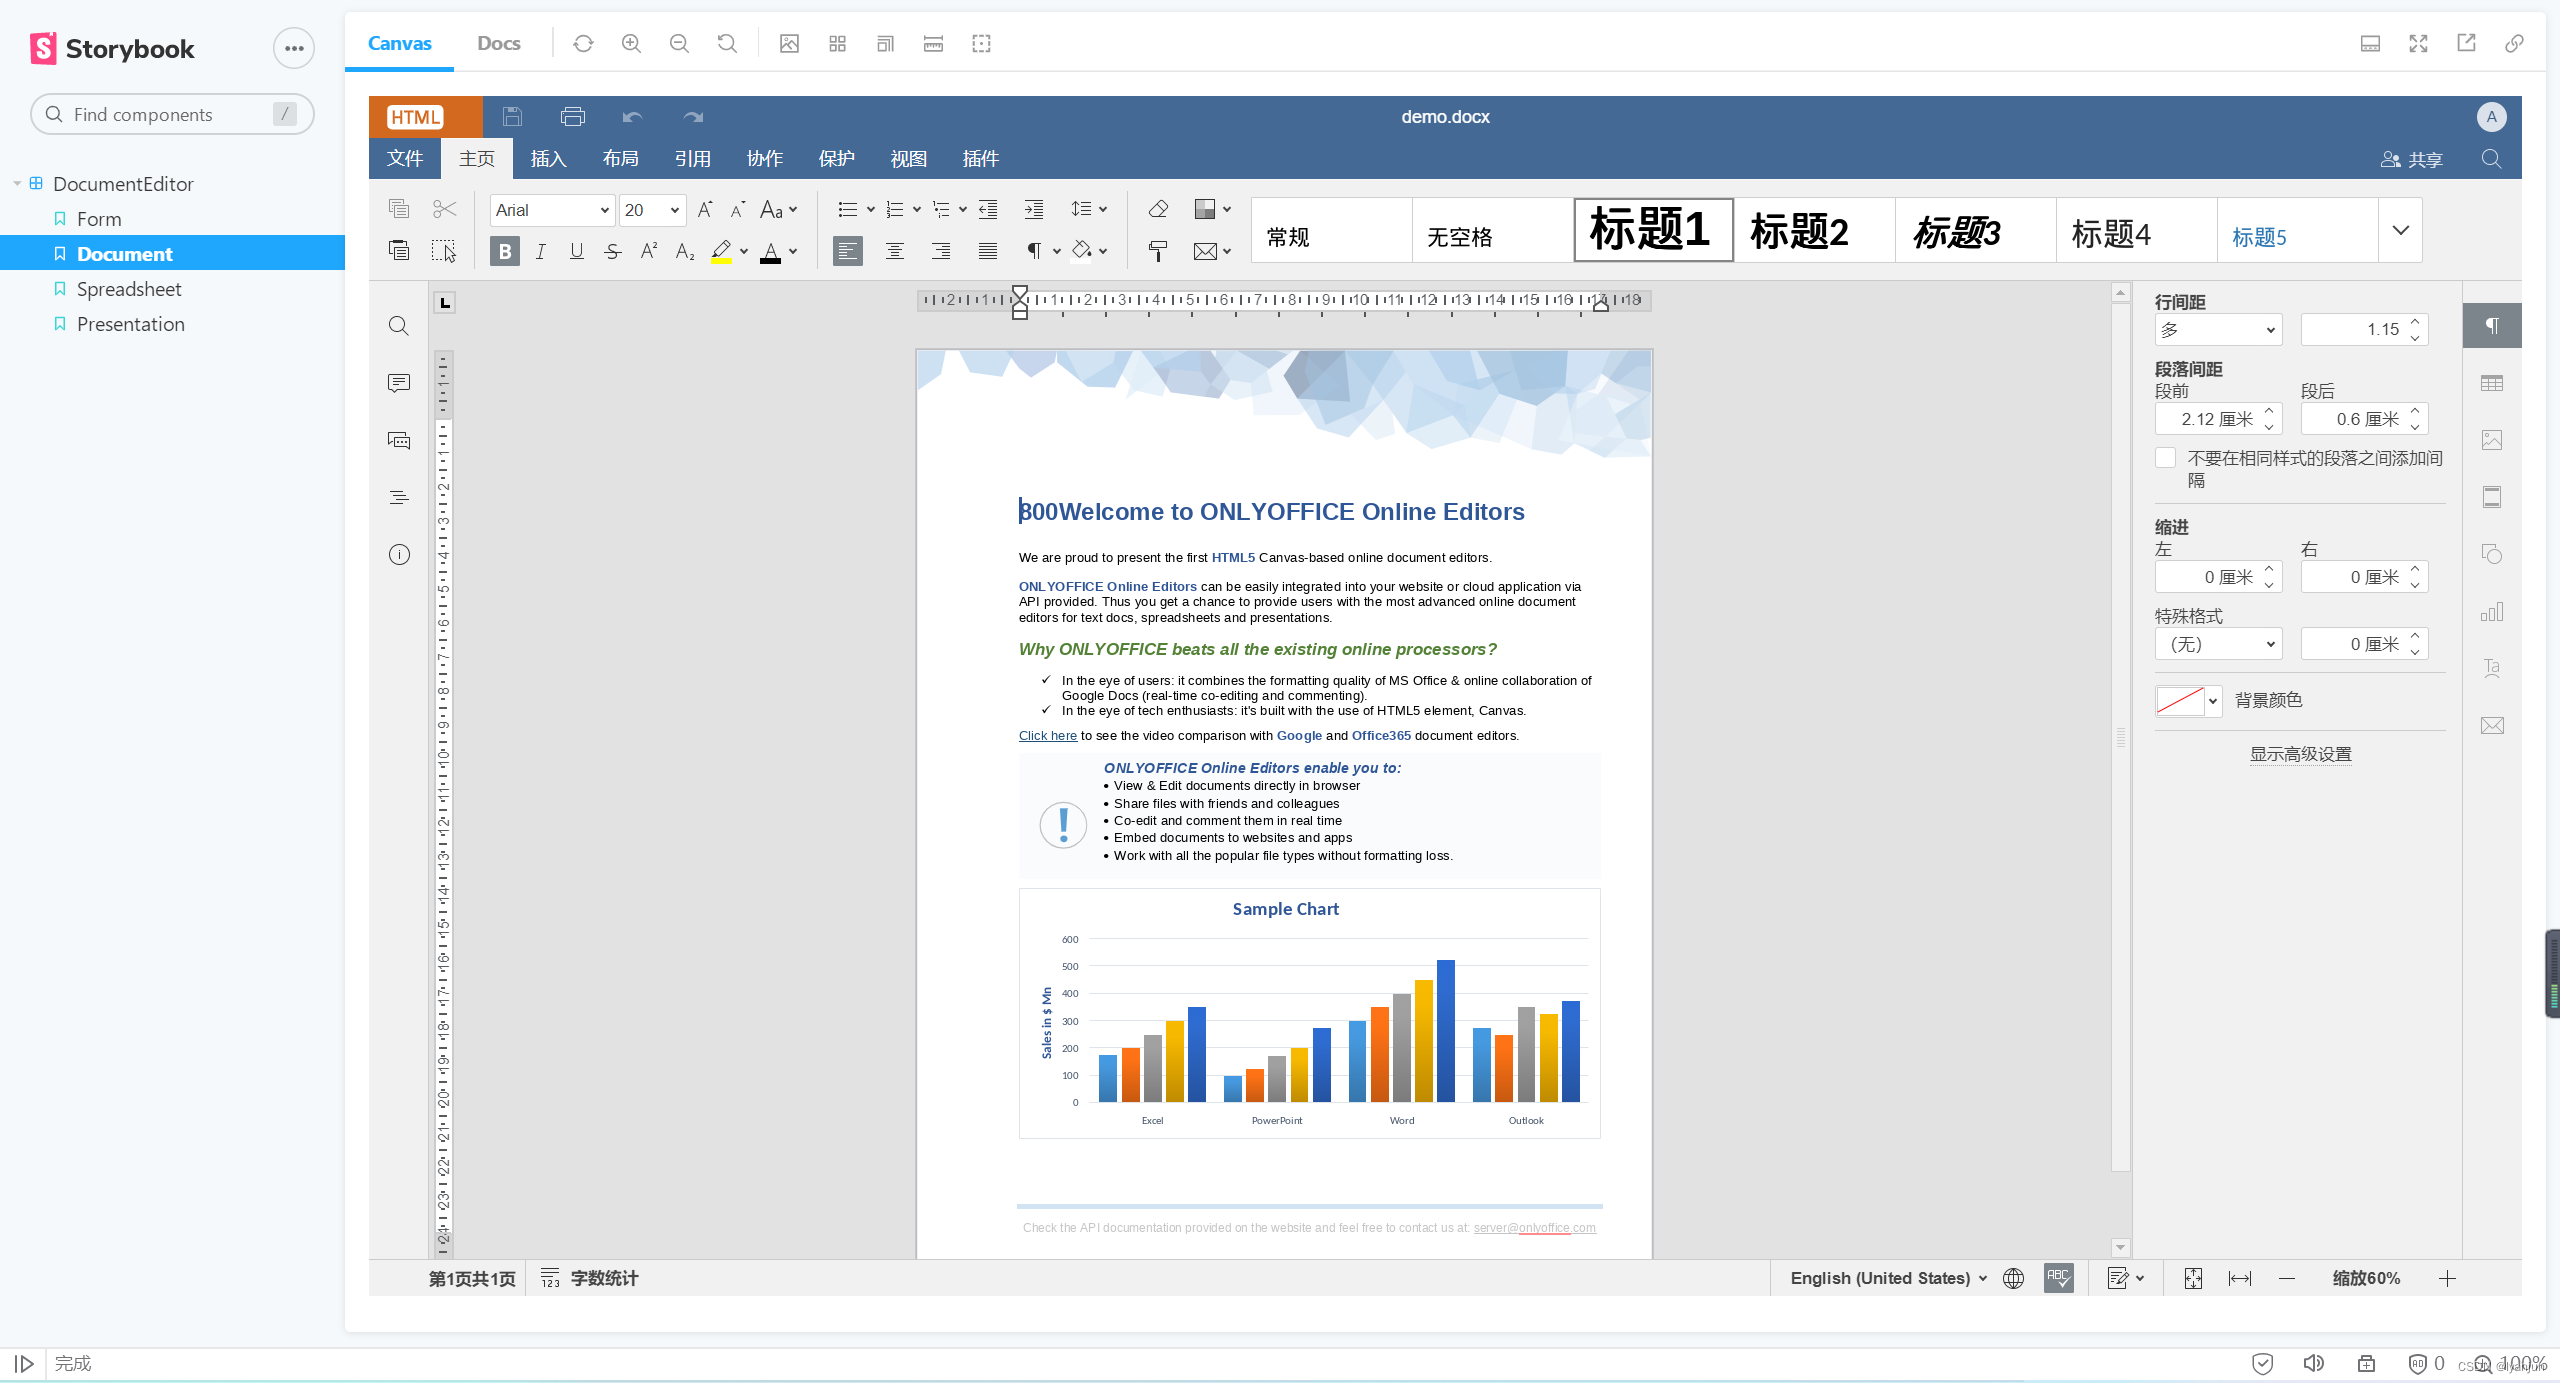The height and width of the screenshot is (1383, 2560).
Task: Expand the style gallery with the chevron
Action: click(x=2399, y=229)
